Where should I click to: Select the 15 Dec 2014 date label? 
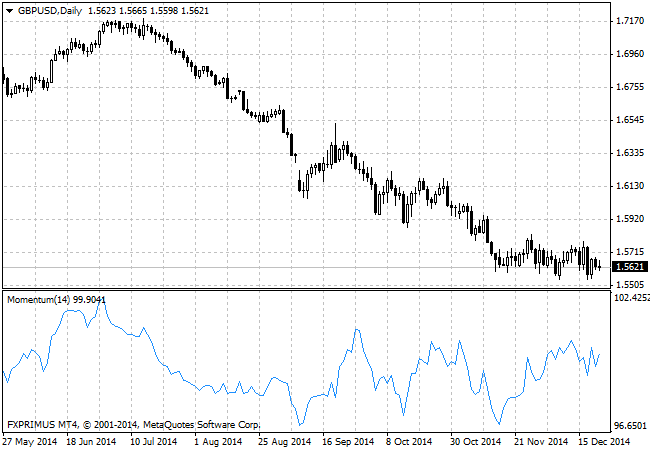(x=602, y=441)
